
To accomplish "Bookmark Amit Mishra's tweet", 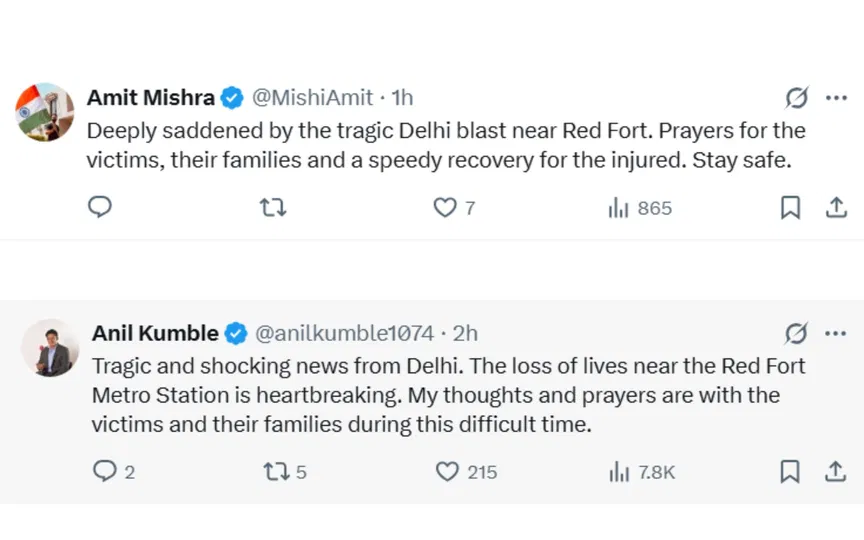I will coord(790,208).
